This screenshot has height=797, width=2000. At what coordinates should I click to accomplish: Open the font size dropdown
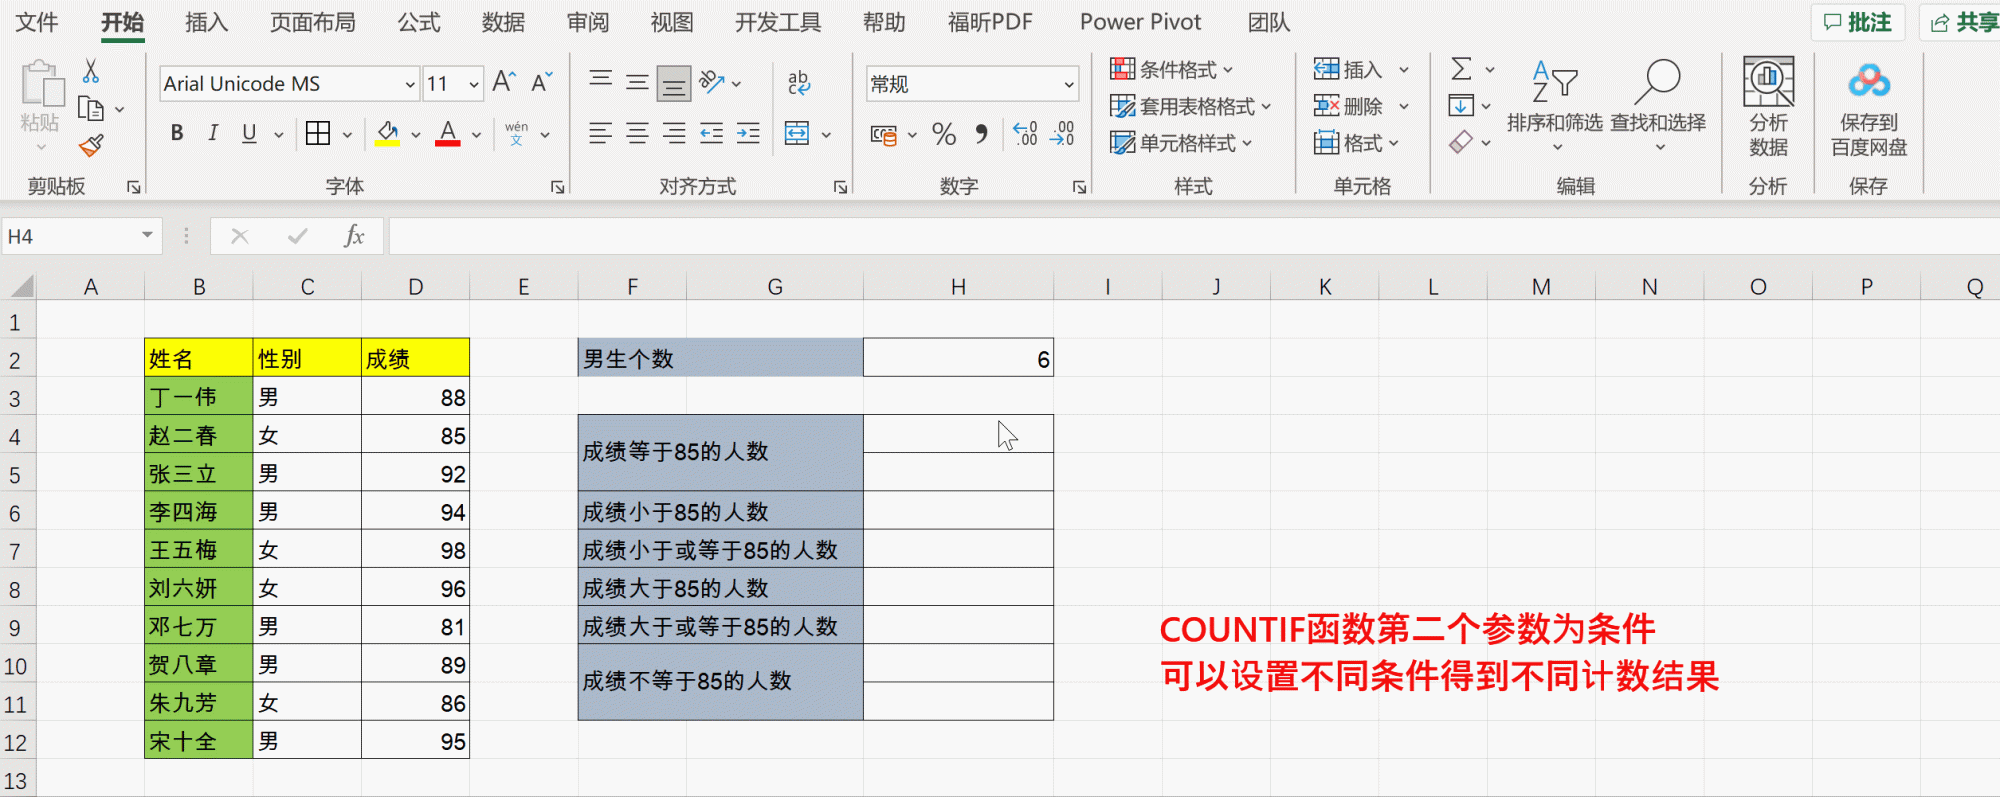[474, 84]
